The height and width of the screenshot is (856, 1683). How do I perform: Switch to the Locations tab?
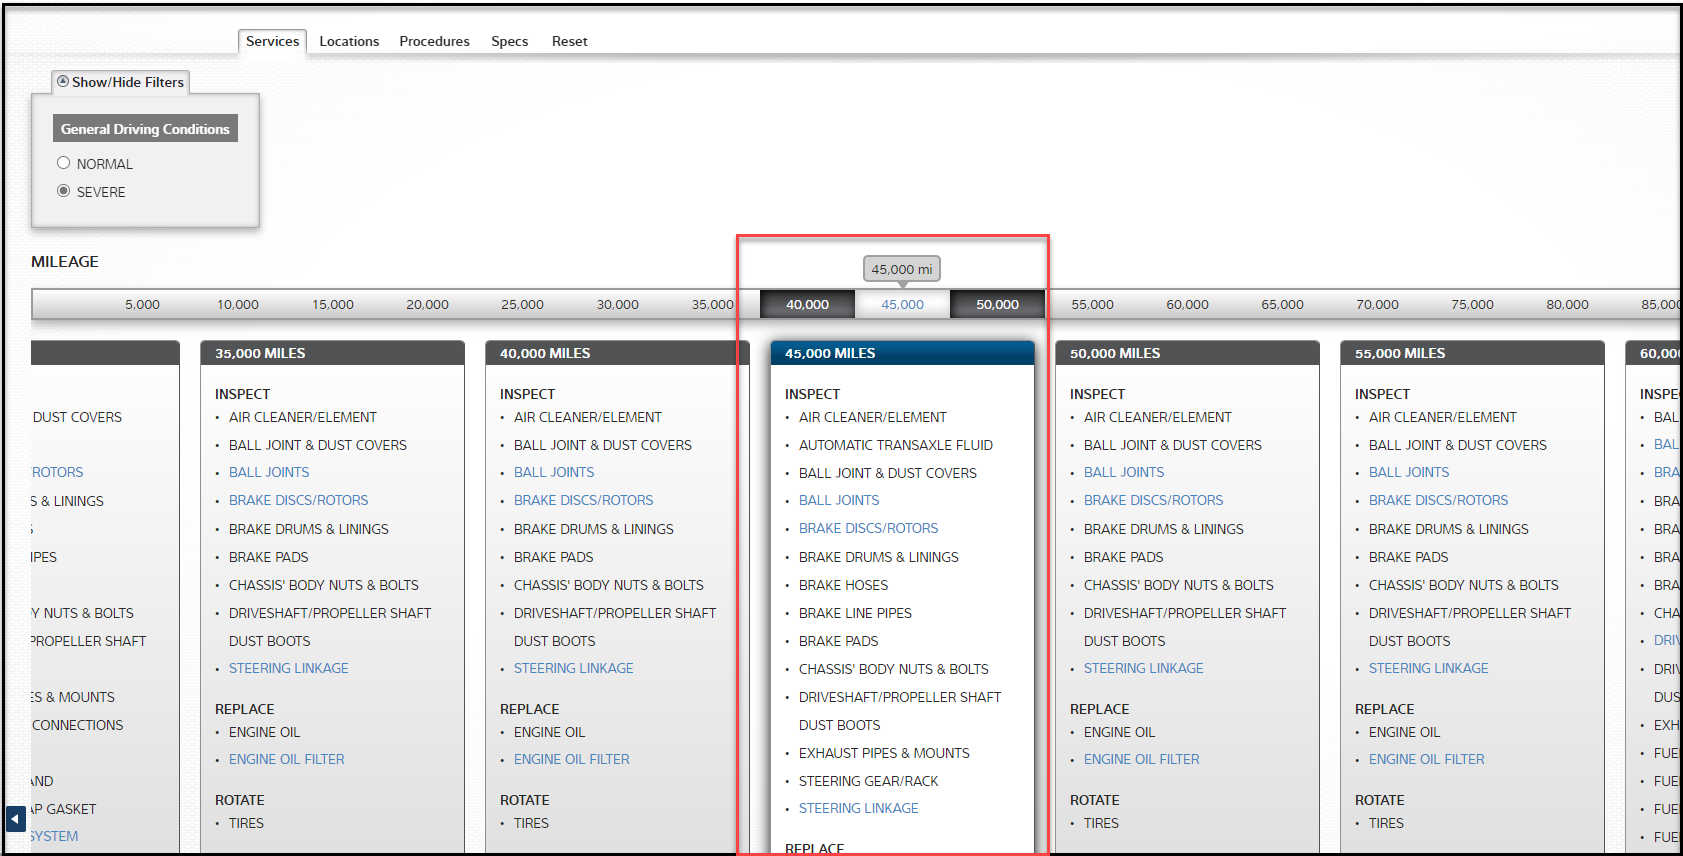coord(349,41)
